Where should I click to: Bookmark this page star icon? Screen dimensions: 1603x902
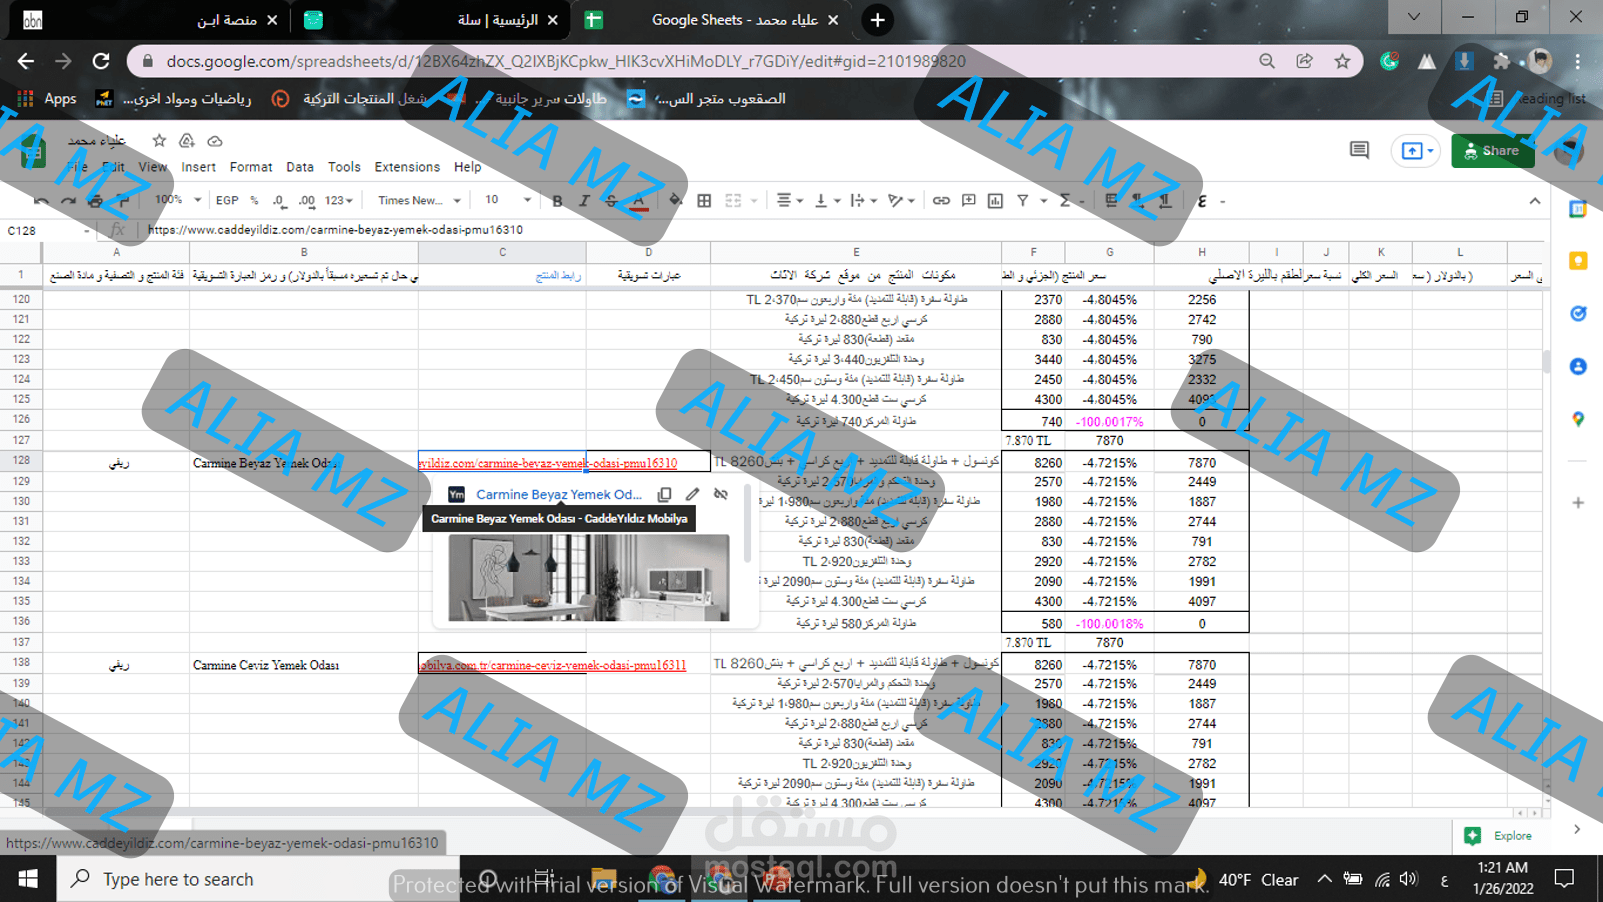click(x=1342, y=61)
